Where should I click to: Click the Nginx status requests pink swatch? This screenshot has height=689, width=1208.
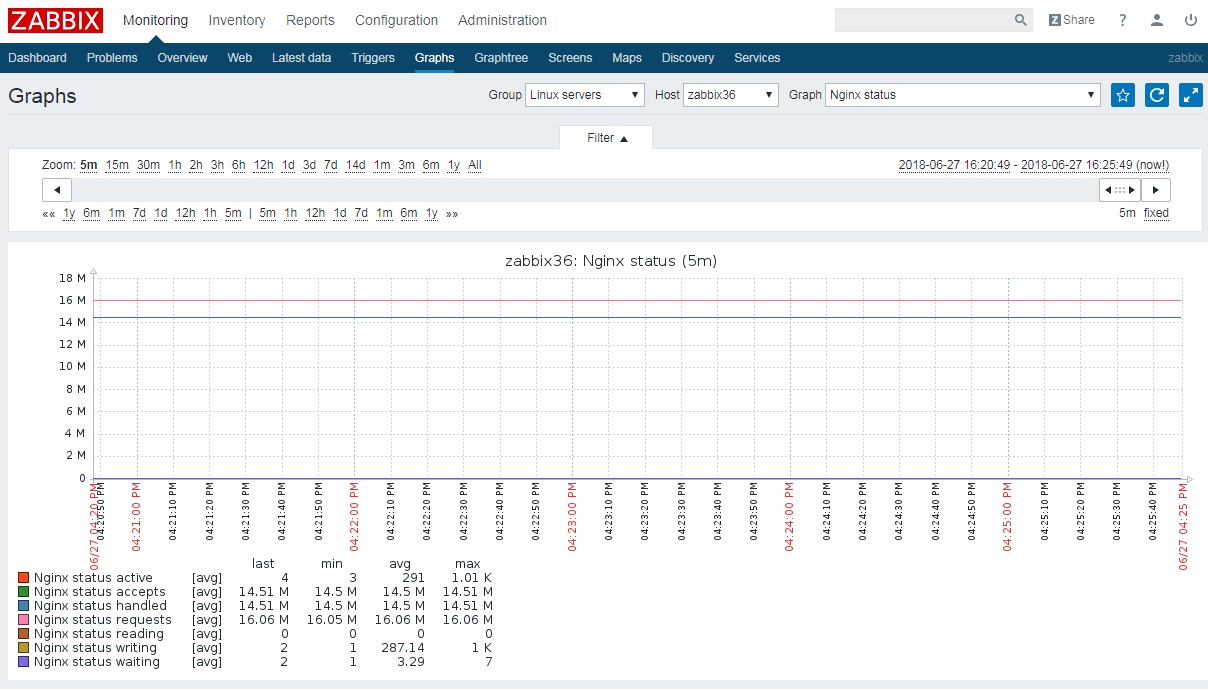24,620
